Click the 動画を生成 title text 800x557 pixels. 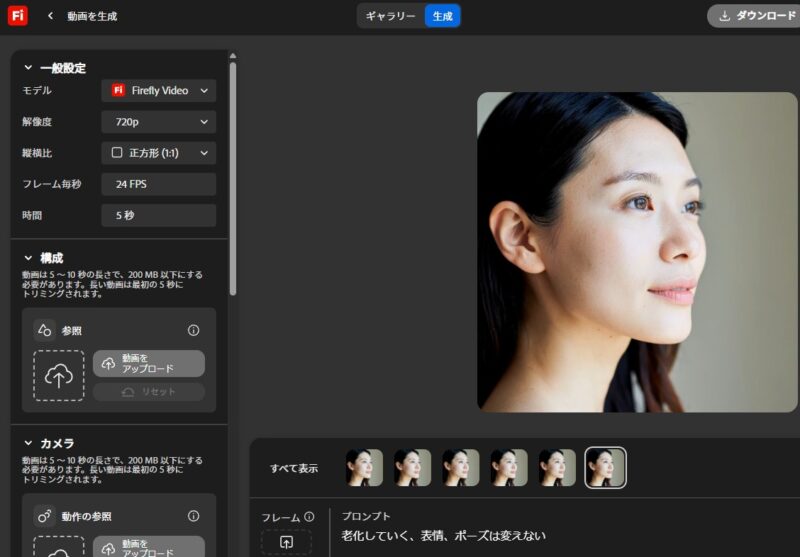point(92,16)
